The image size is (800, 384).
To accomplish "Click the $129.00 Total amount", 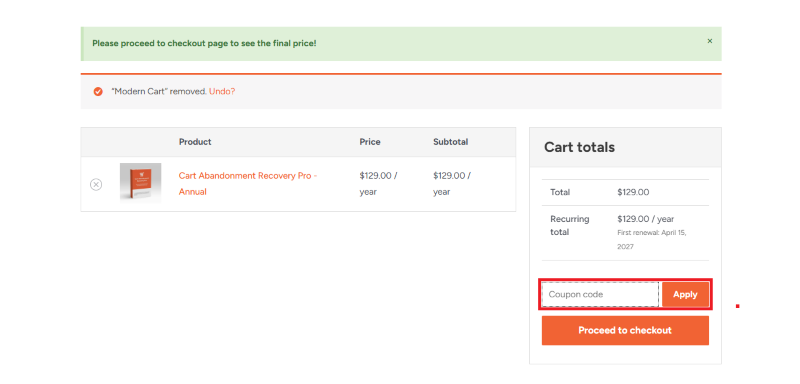I will tap(633, 192).
